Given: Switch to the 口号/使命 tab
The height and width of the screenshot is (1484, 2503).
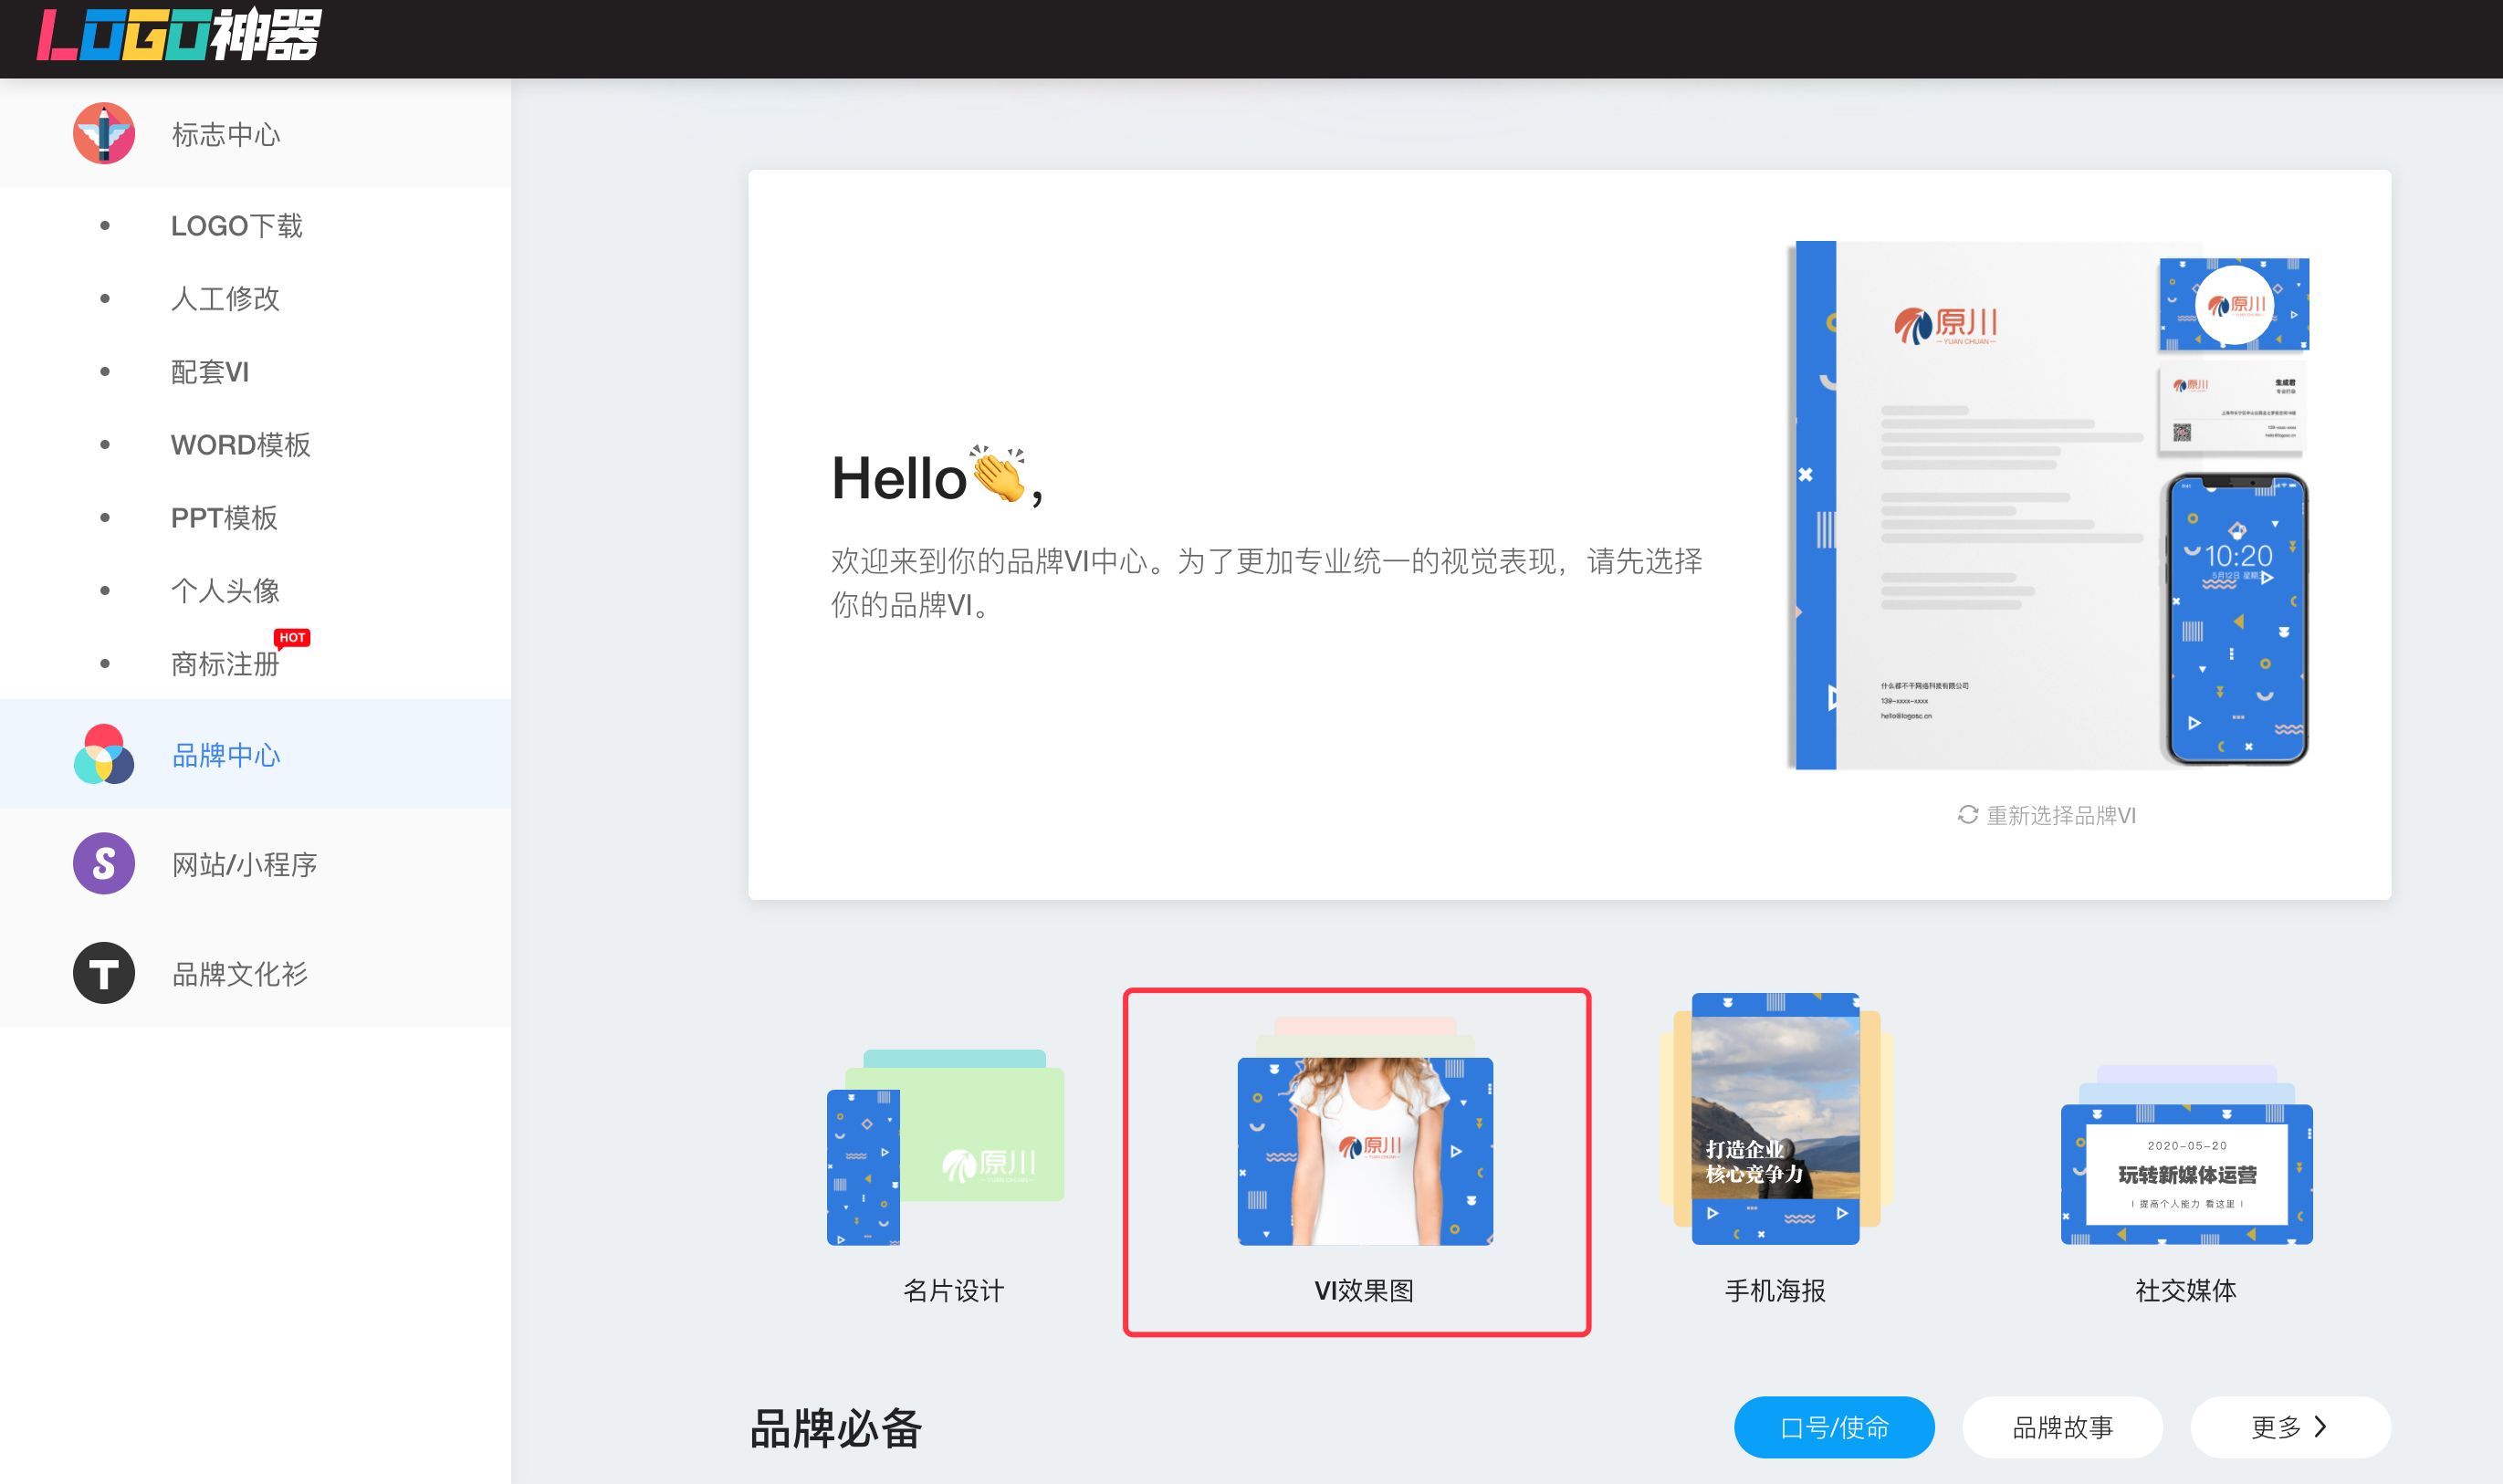Looking at the screenshot, I should [1833, 1427].
